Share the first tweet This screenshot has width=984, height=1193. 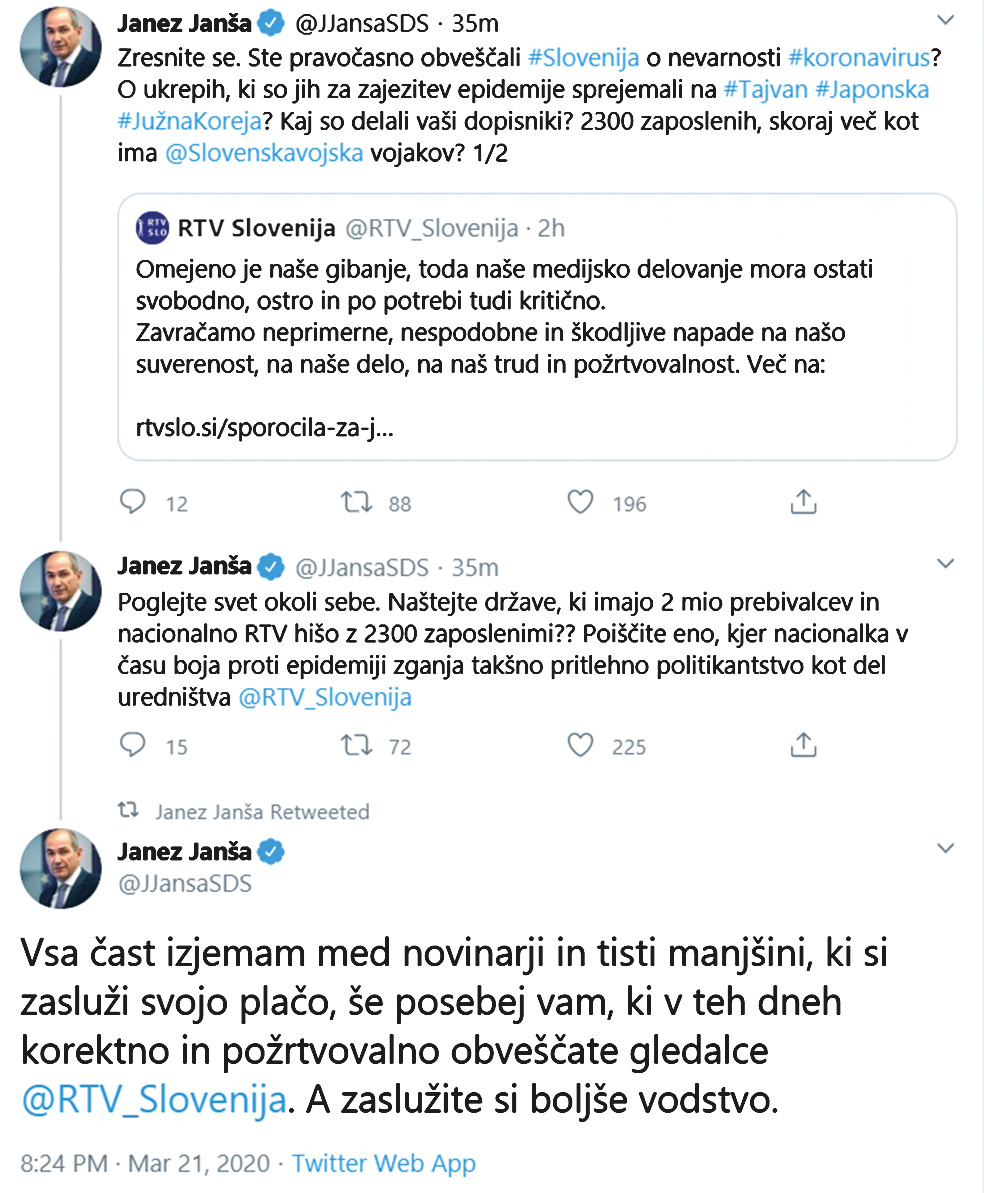tap(804, 502)
